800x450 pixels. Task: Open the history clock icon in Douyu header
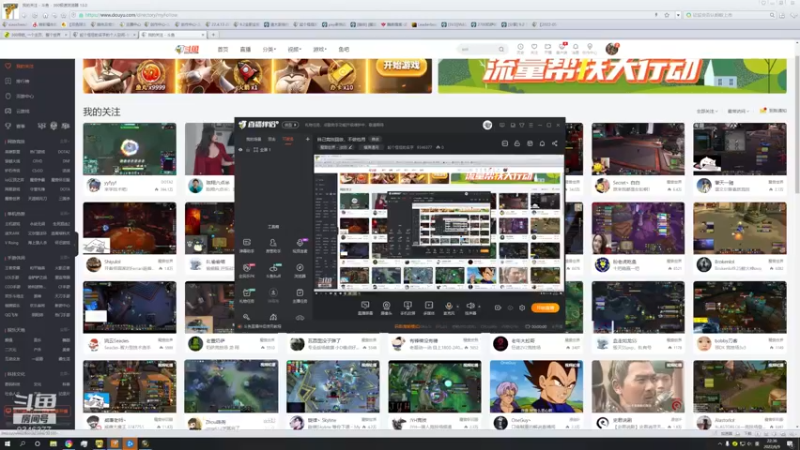[x=520, y=48]
